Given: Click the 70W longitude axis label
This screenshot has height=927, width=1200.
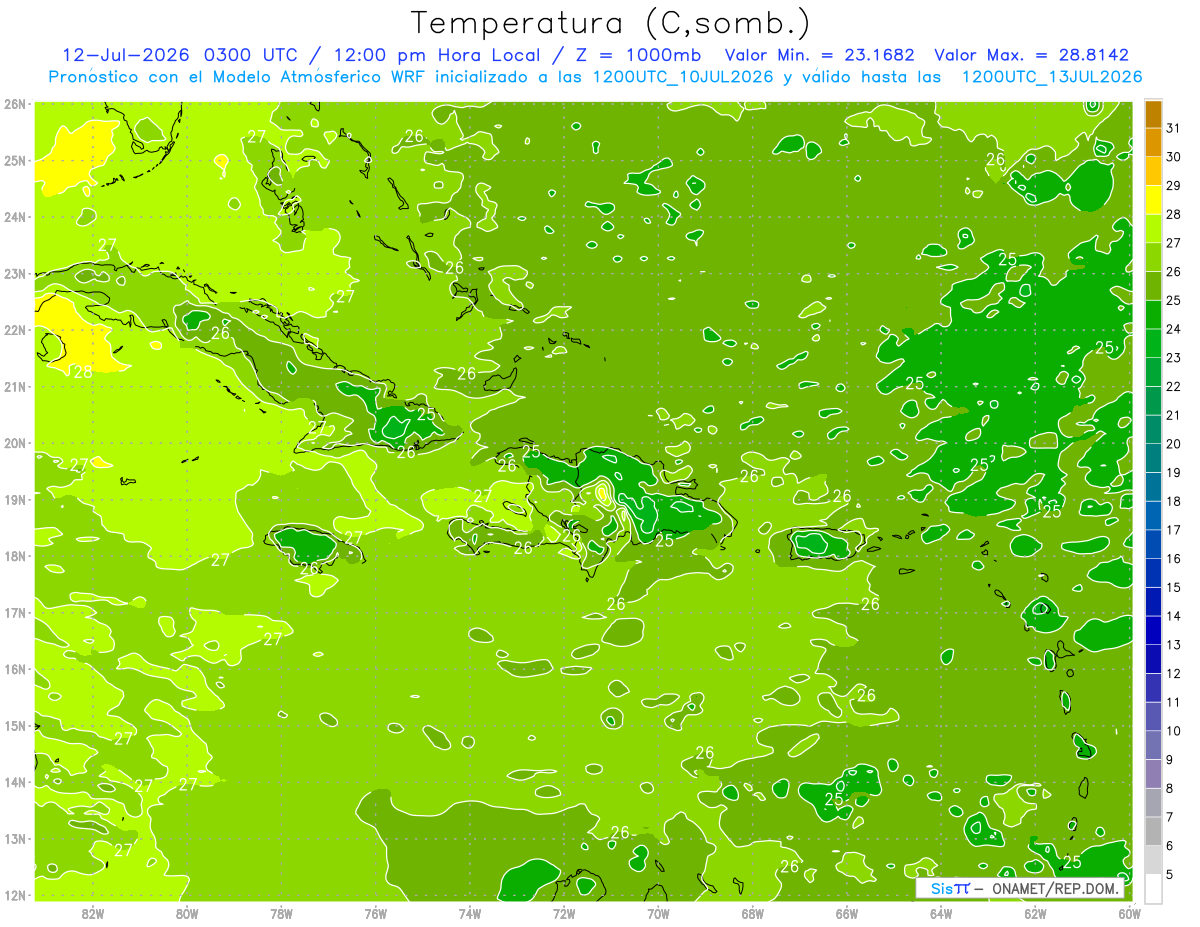Looking at the screenshot, I should pyautogui.click(x=658, y=912).
